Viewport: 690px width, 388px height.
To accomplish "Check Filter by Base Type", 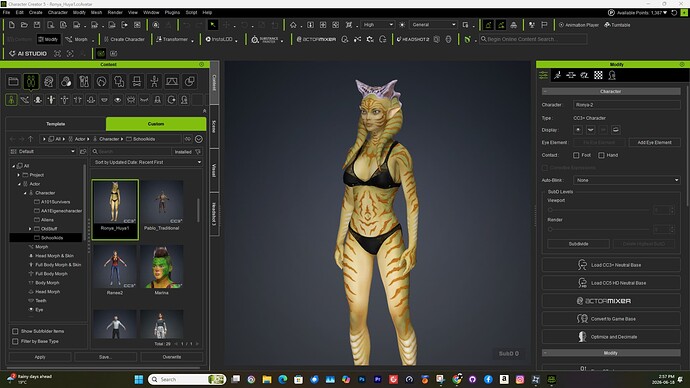I will pos(15,341).
